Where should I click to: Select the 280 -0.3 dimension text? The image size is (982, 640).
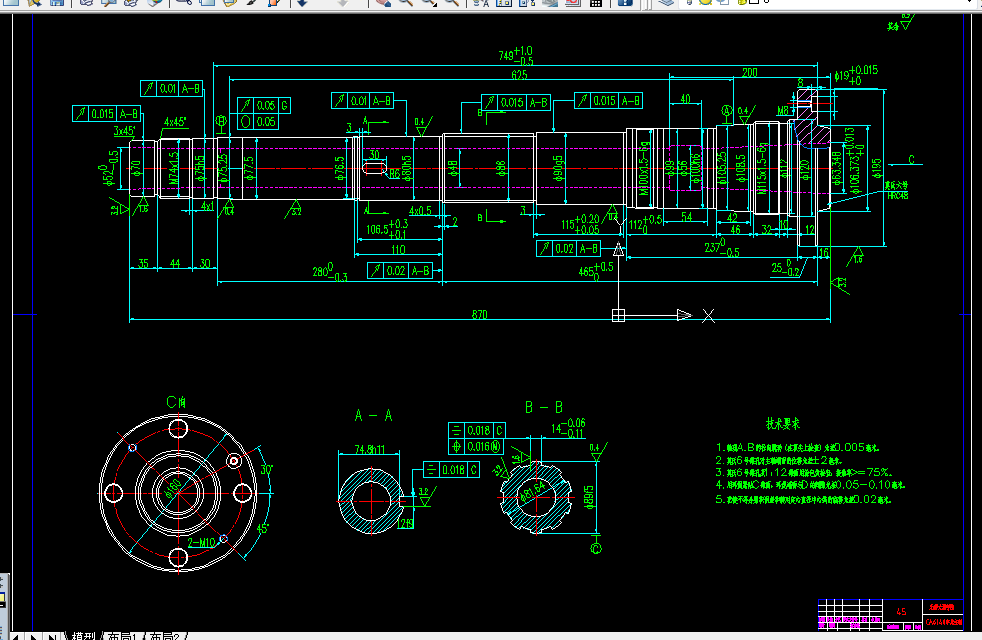tap(330, 272)
